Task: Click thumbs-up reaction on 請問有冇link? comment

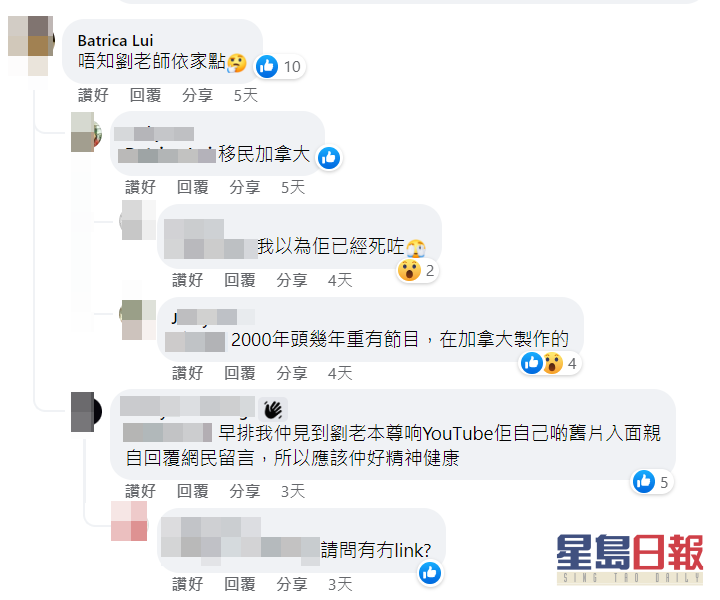Action: pyautogui.click(x=430, y=573)
